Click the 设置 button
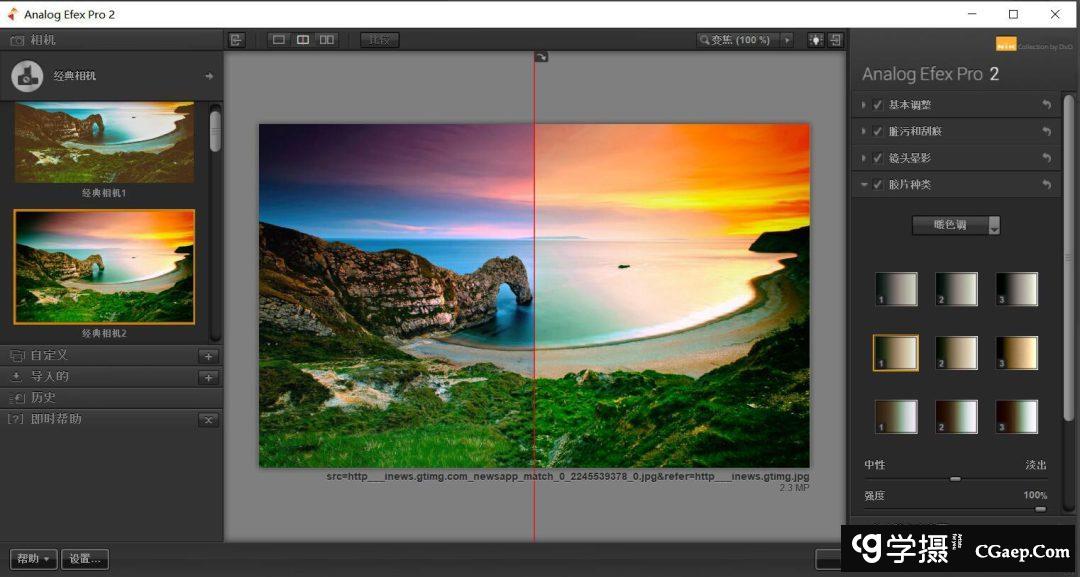The width and height of the screenshot is (1080, 577). pyautogui.click(x=85, y=559)
